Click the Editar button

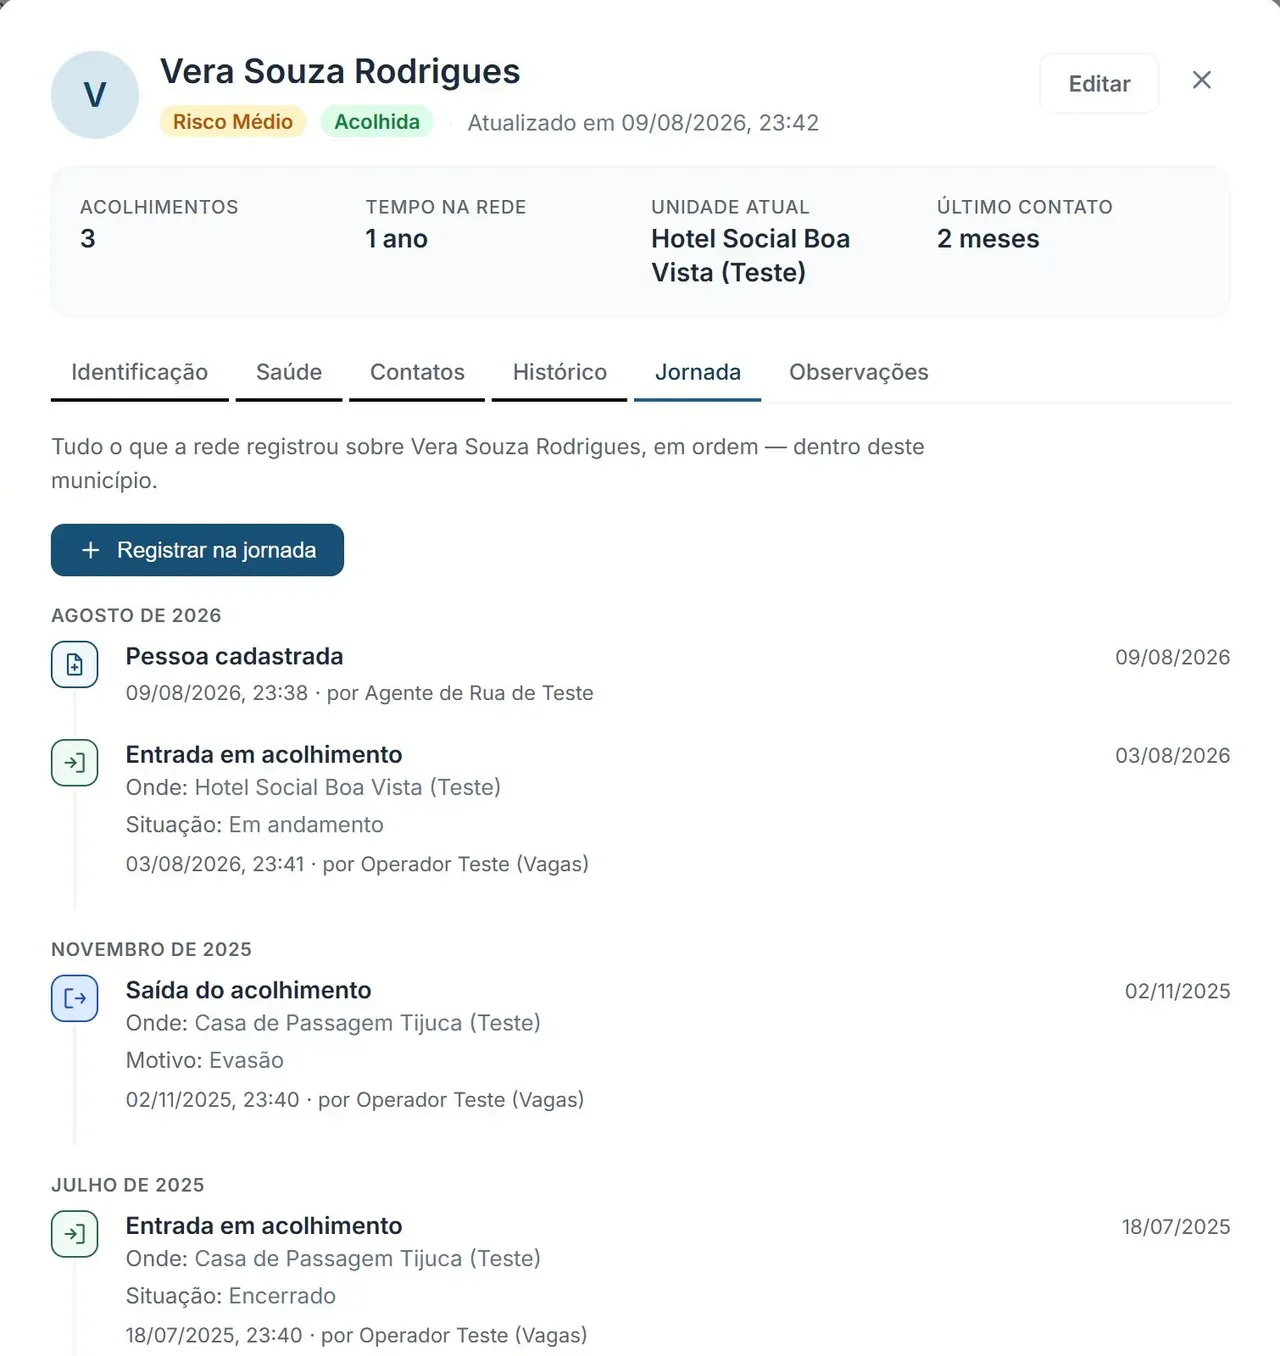click(1100, 84)
